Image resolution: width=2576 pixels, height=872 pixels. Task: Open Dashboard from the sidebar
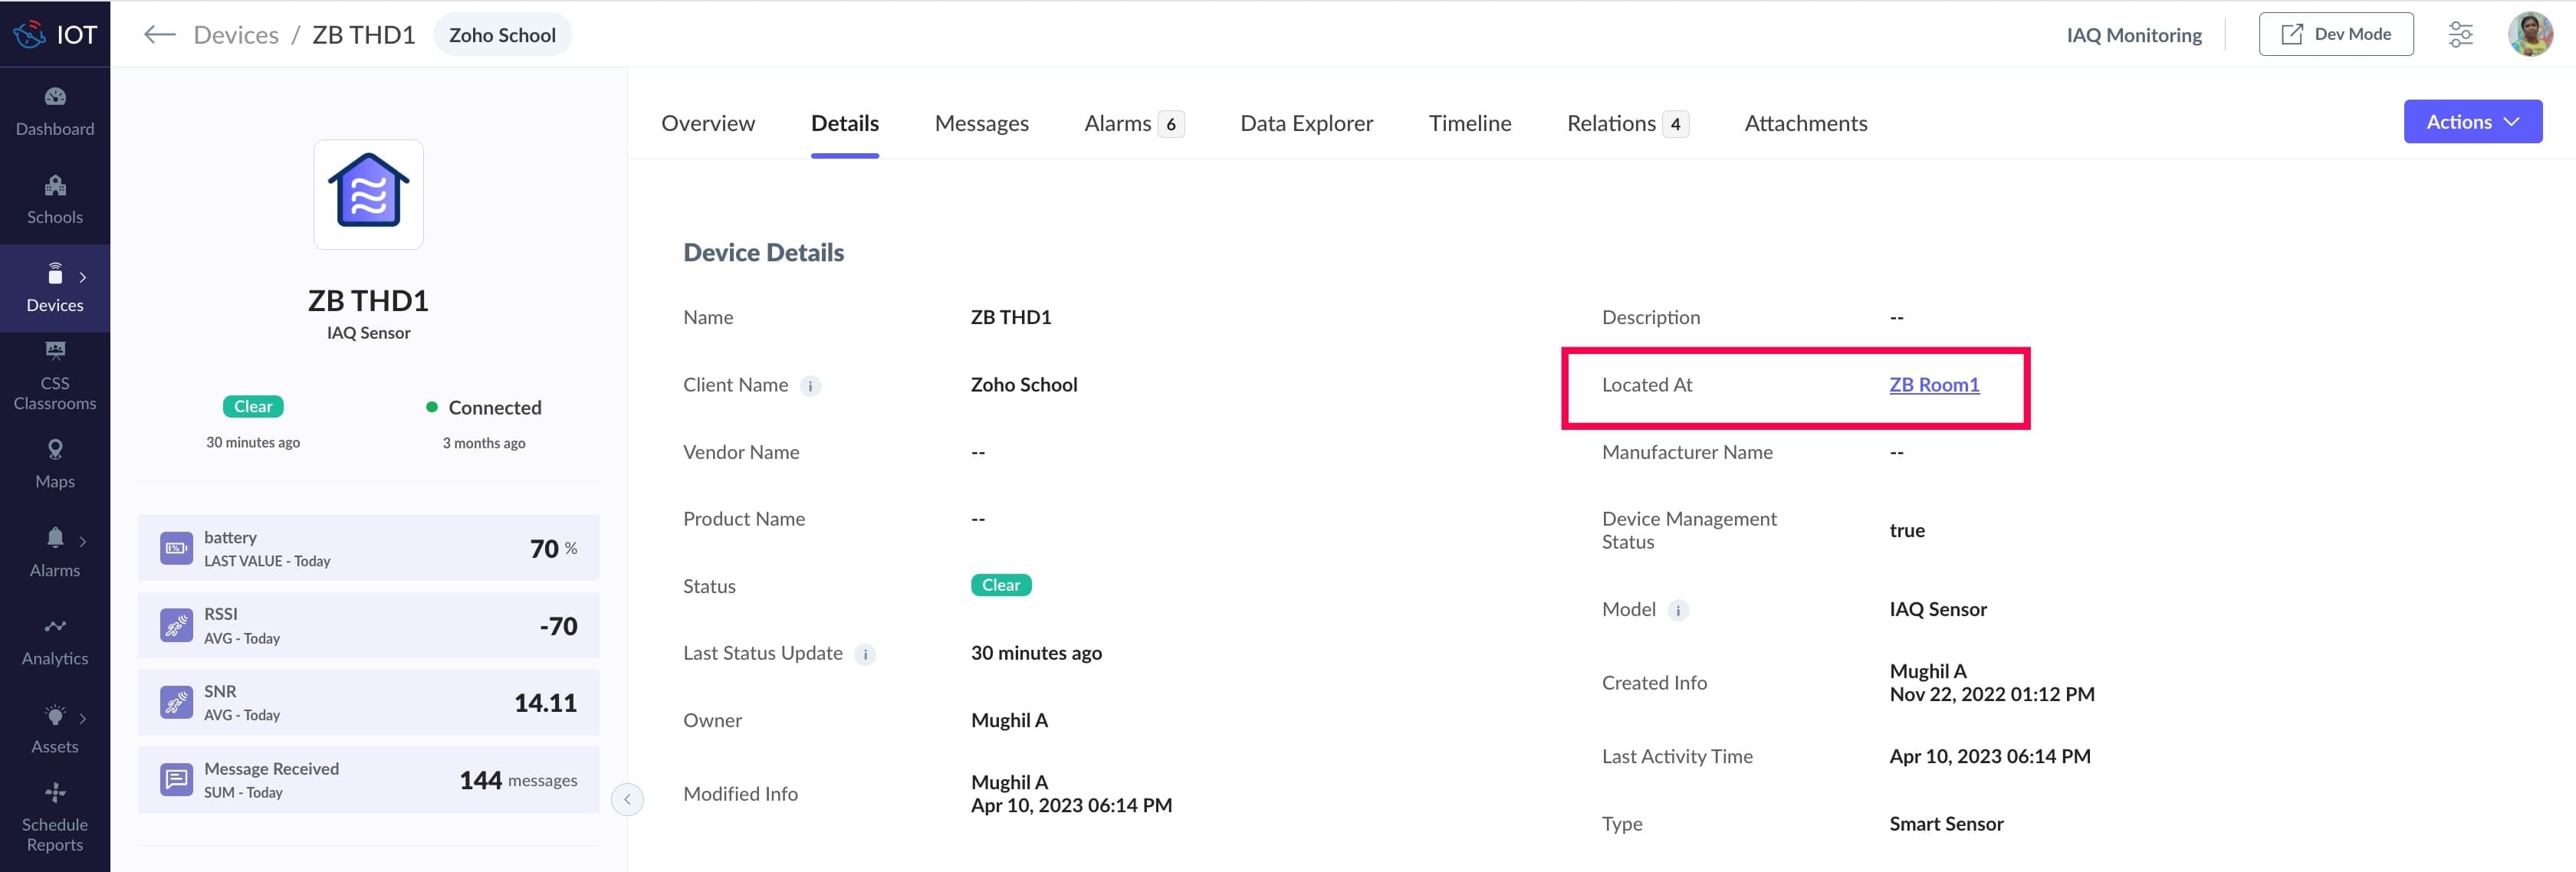coord(55,111)
